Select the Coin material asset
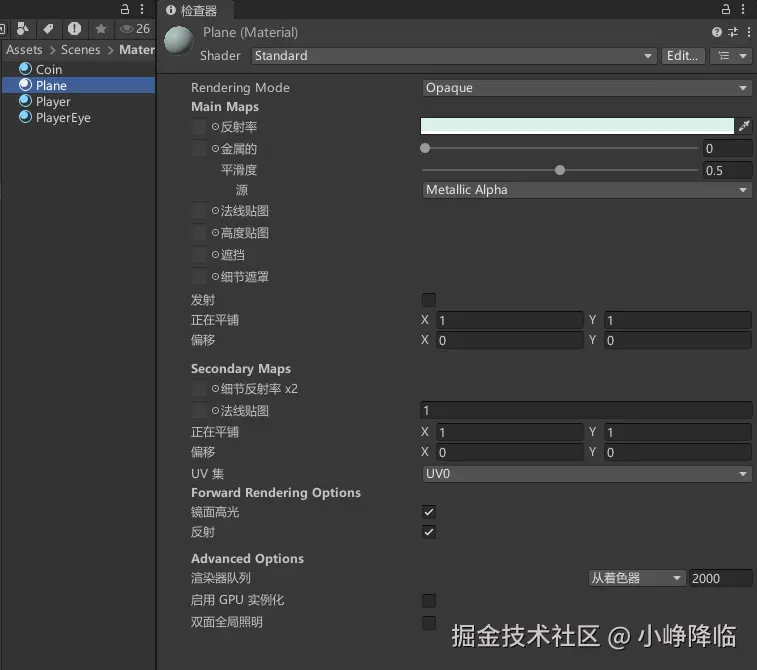757x670 pixels. coord(48,69)
